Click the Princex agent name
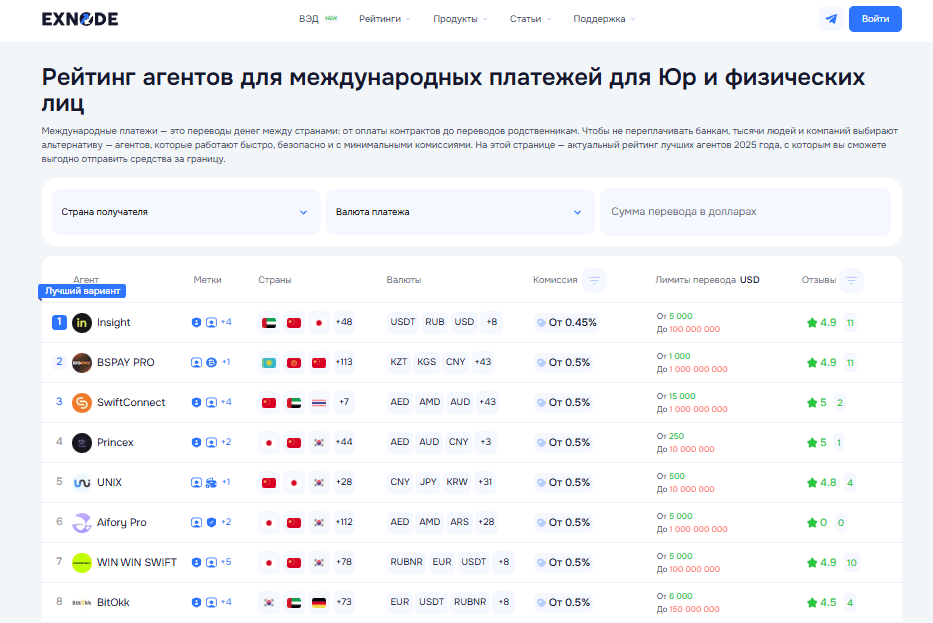This screenshot has width=933, height=623. point(115,443)
